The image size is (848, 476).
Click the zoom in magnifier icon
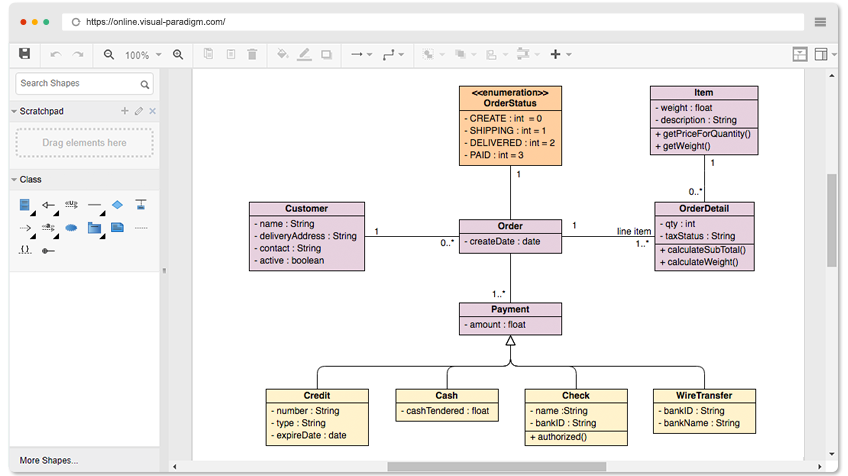pyautogui.click(x=178, y=54)
